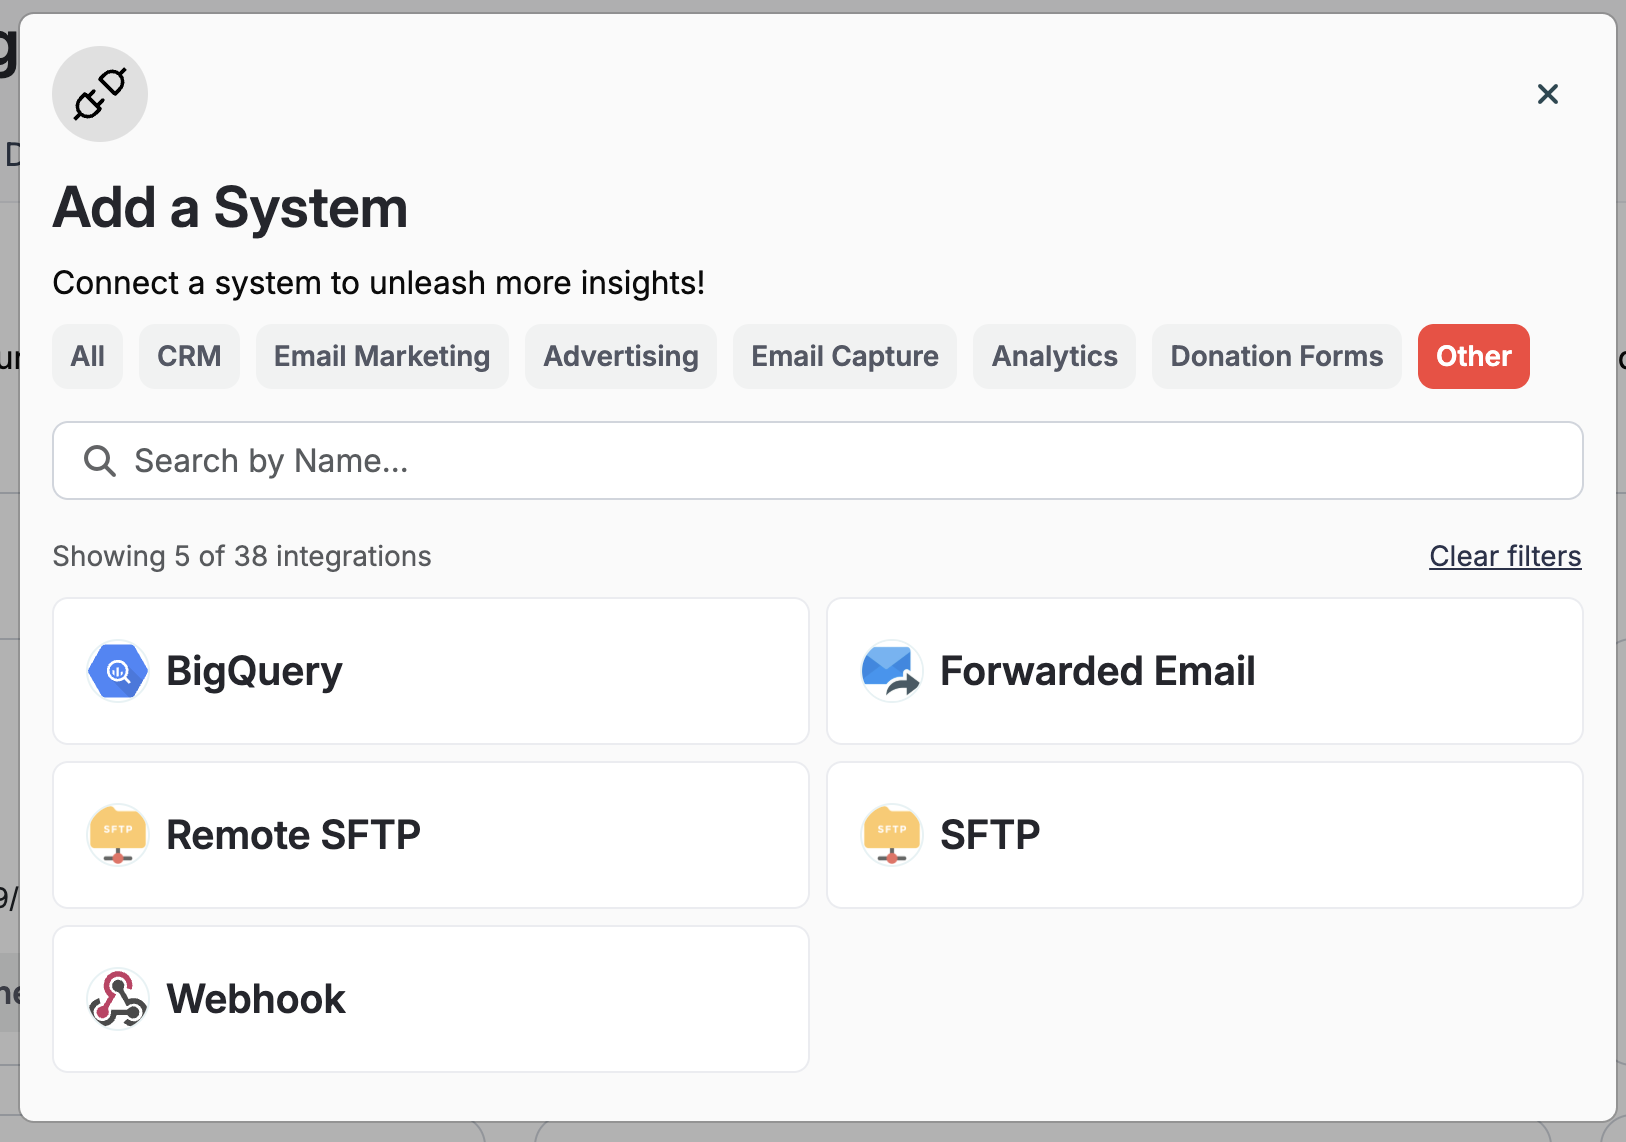This screenshot has height=1142, width=1626.
Task: Filter integrations by CRM
Action: click(x=189, y=356)
